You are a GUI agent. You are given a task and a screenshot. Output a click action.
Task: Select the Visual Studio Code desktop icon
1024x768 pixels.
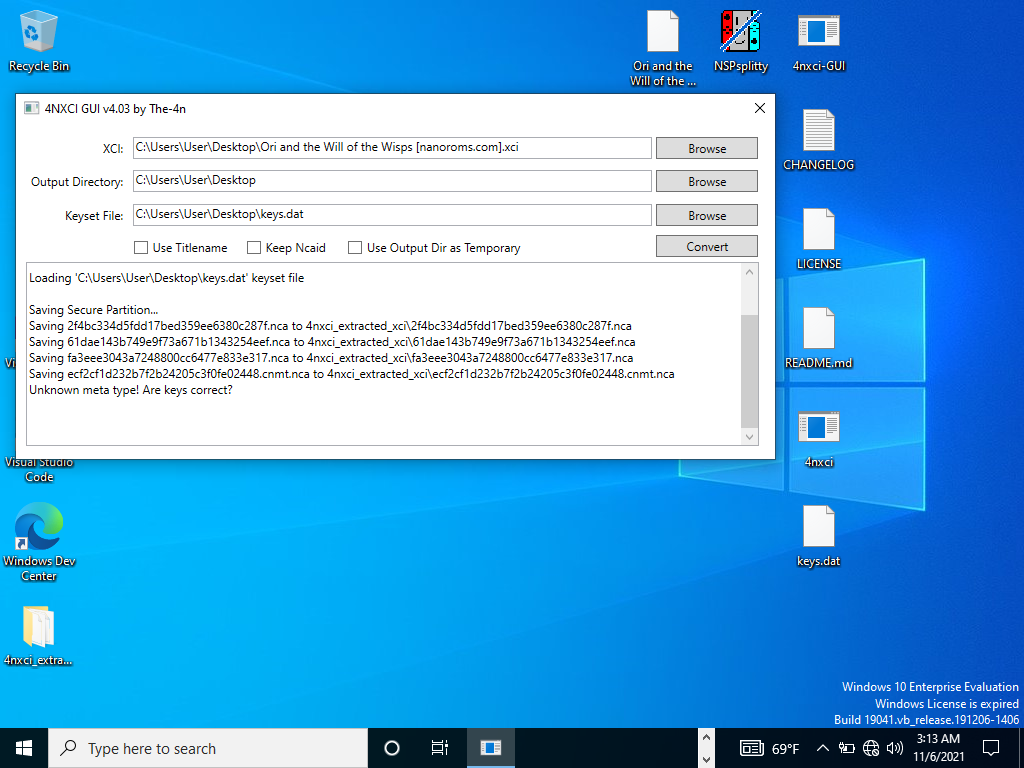point(39,469)
